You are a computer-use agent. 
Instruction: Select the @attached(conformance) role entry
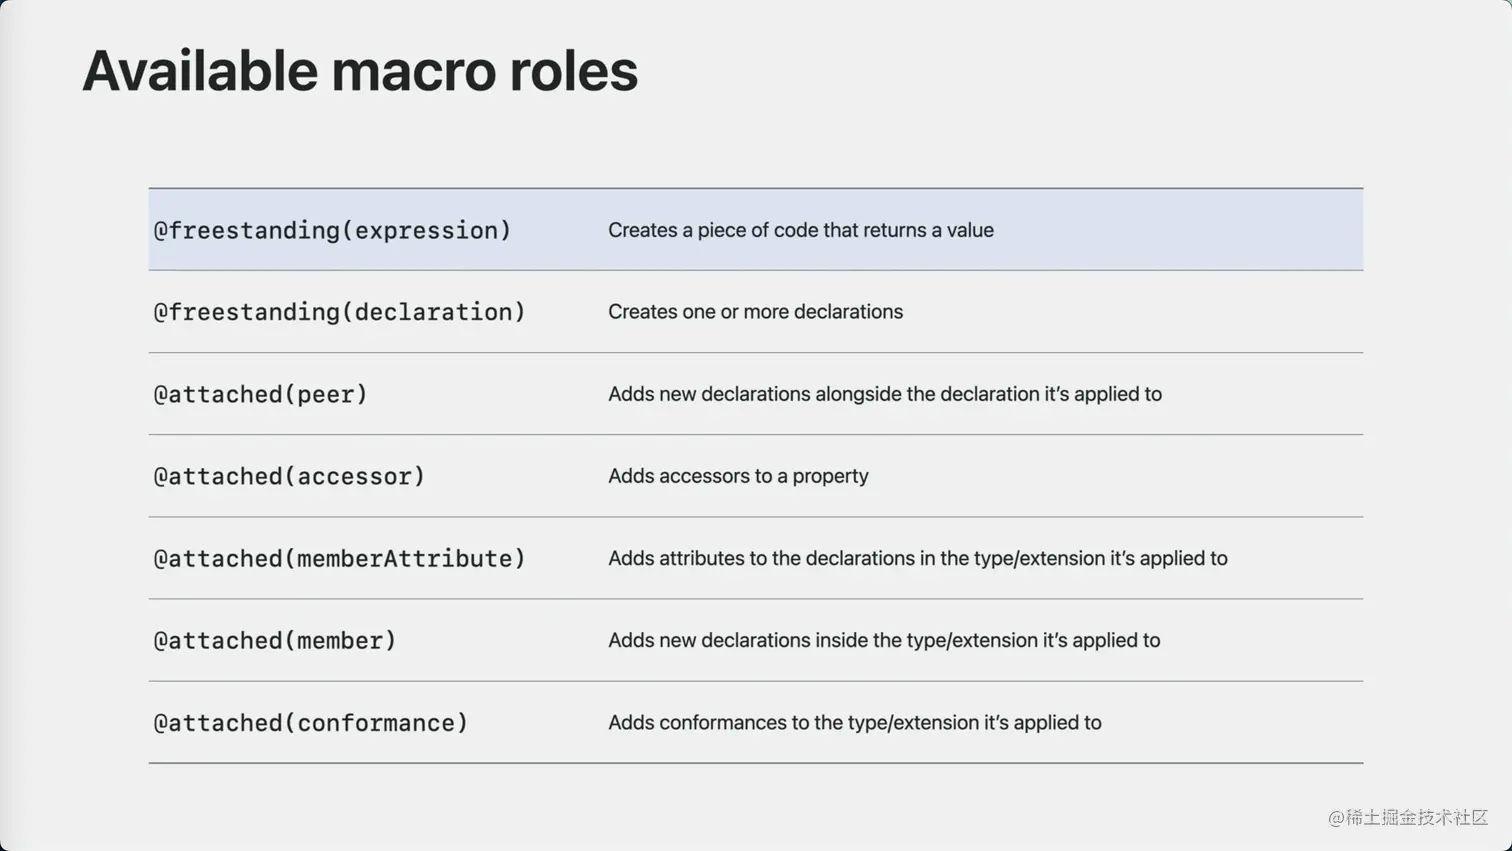310,723
